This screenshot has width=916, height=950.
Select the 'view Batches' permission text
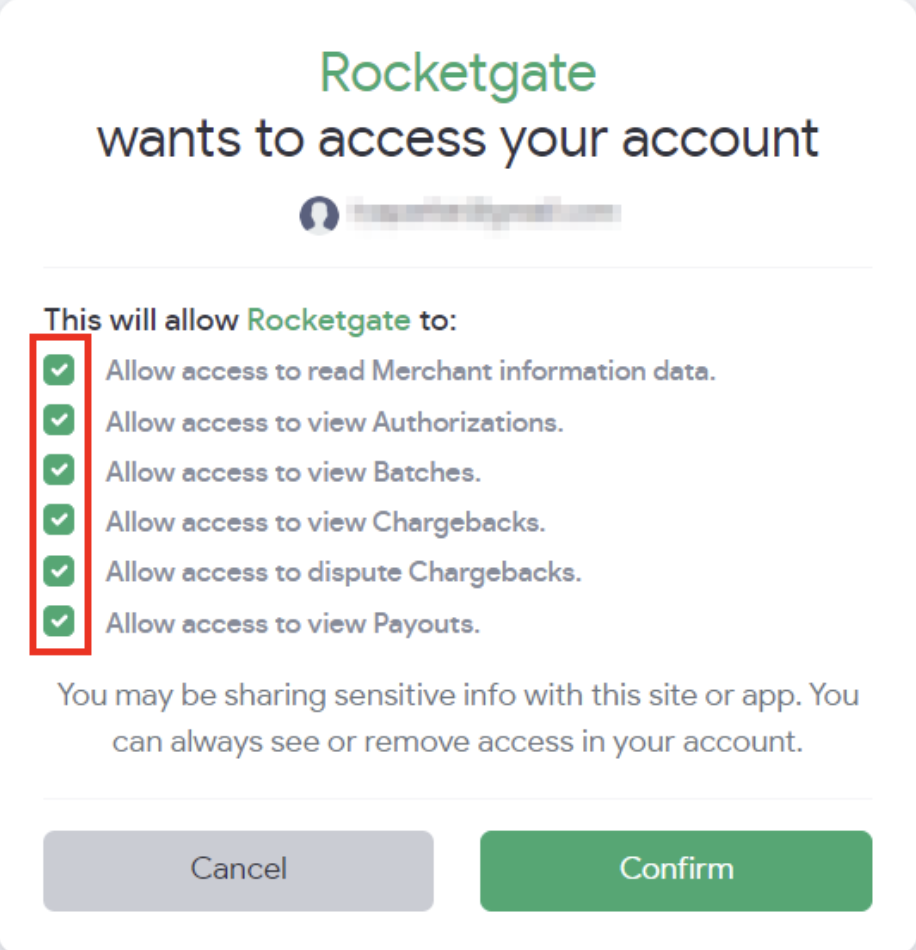click(x=293, y=472)
